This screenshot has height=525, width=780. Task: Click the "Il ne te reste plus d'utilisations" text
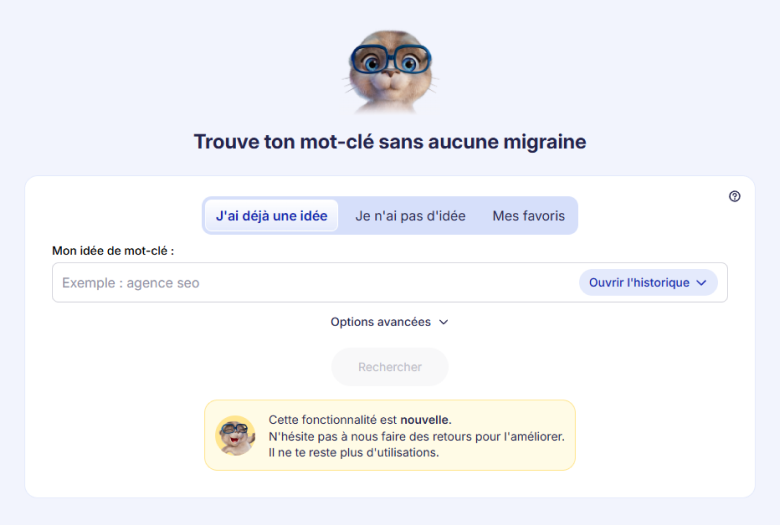[x=354, y=452]
